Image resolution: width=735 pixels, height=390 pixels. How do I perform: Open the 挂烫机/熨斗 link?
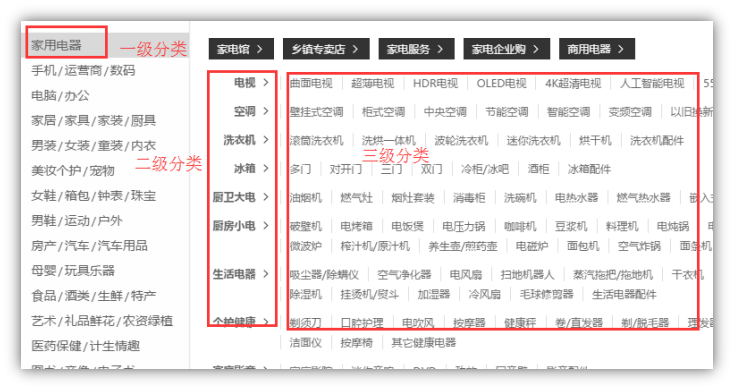point(369,294)
